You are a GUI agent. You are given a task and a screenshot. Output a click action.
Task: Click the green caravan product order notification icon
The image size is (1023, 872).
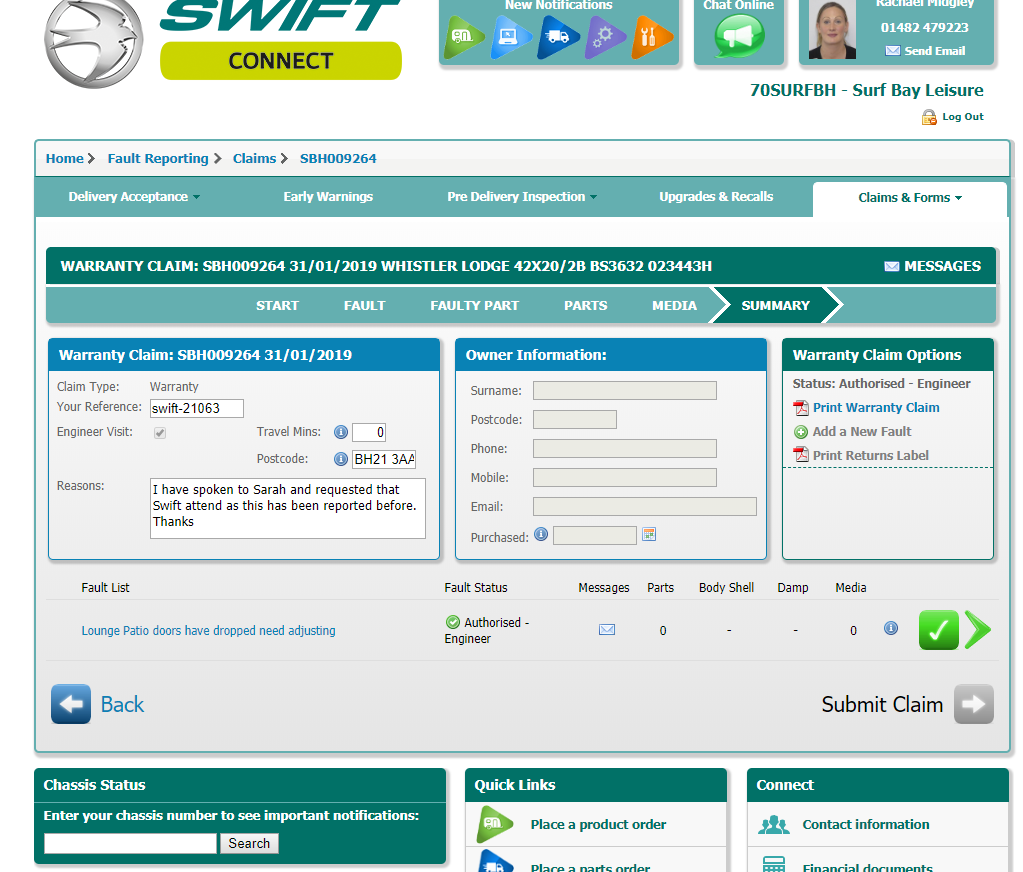[x=463, y=36]
